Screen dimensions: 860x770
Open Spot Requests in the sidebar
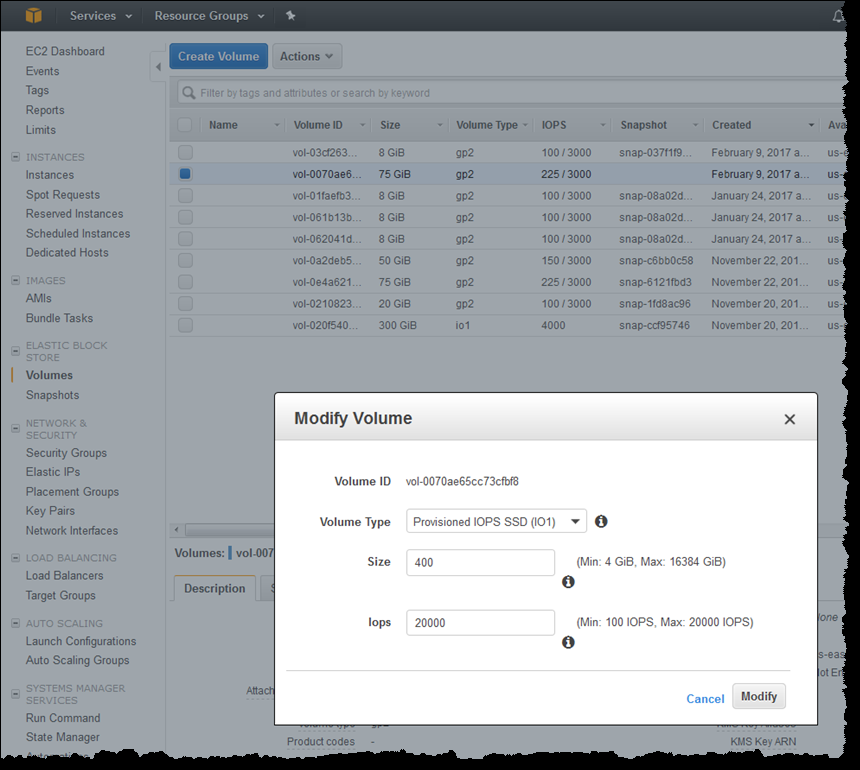tap(63, 195)
